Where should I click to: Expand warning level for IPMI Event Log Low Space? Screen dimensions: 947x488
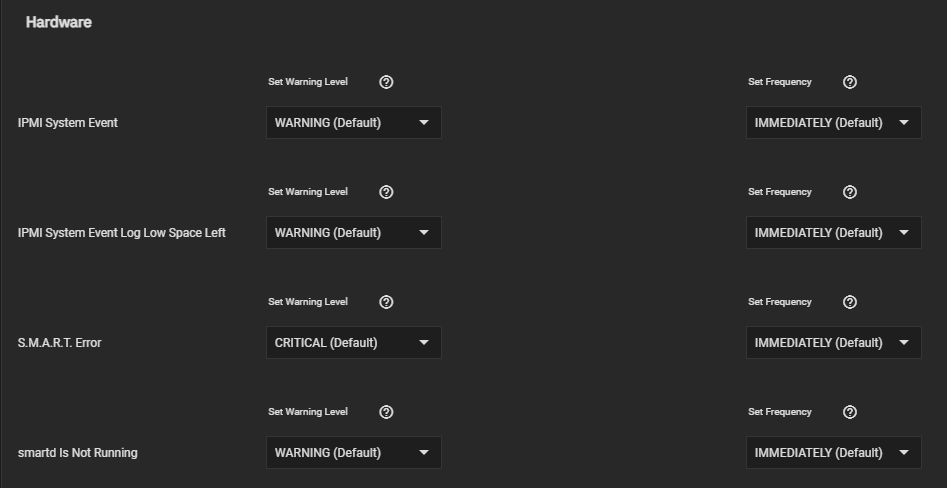353,233
